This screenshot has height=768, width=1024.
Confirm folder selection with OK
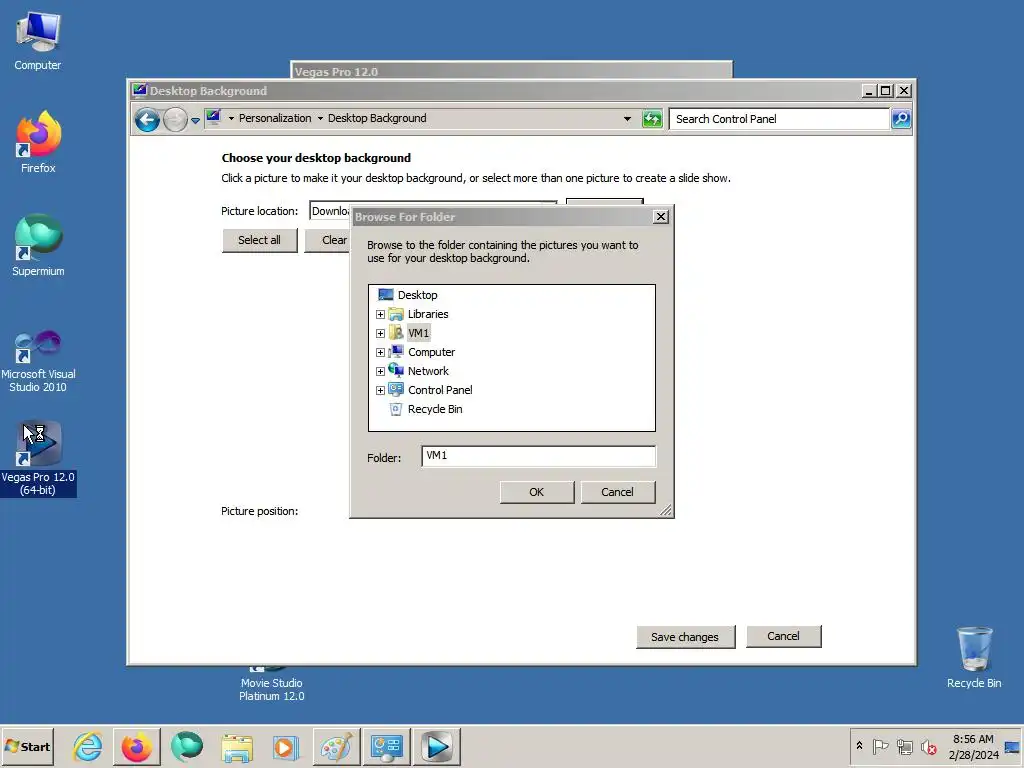click(x=537, y=492)
